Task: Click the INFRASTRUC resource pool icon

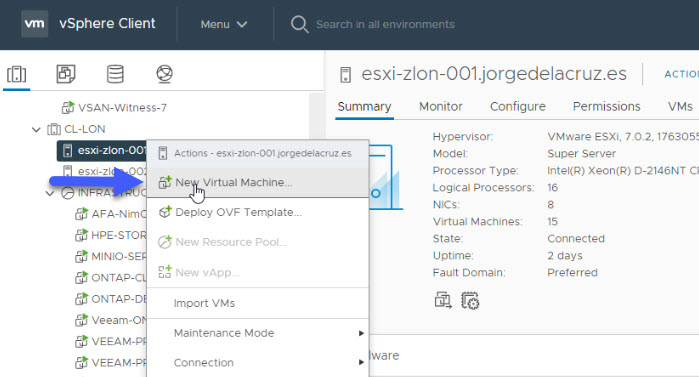Action: 68,193
